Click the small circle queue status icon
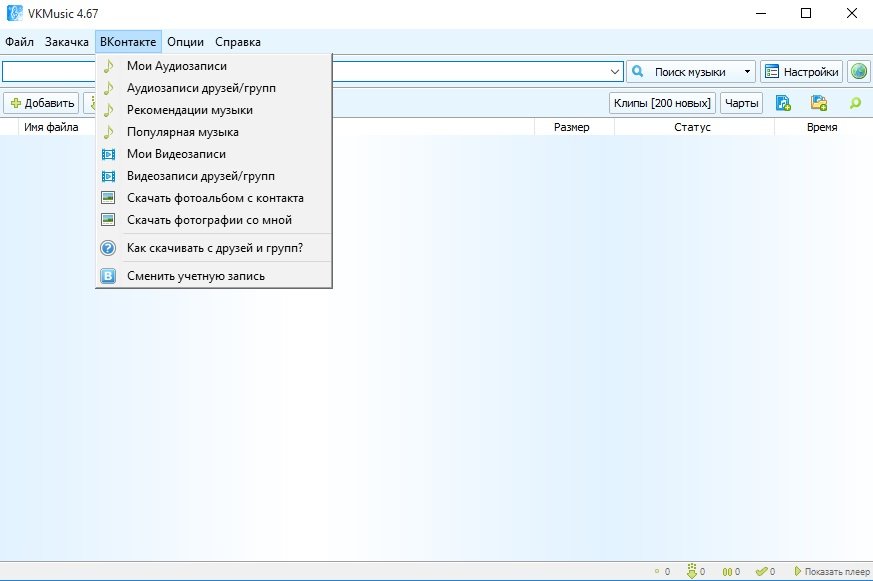873x581 pixels. point(657,572)
